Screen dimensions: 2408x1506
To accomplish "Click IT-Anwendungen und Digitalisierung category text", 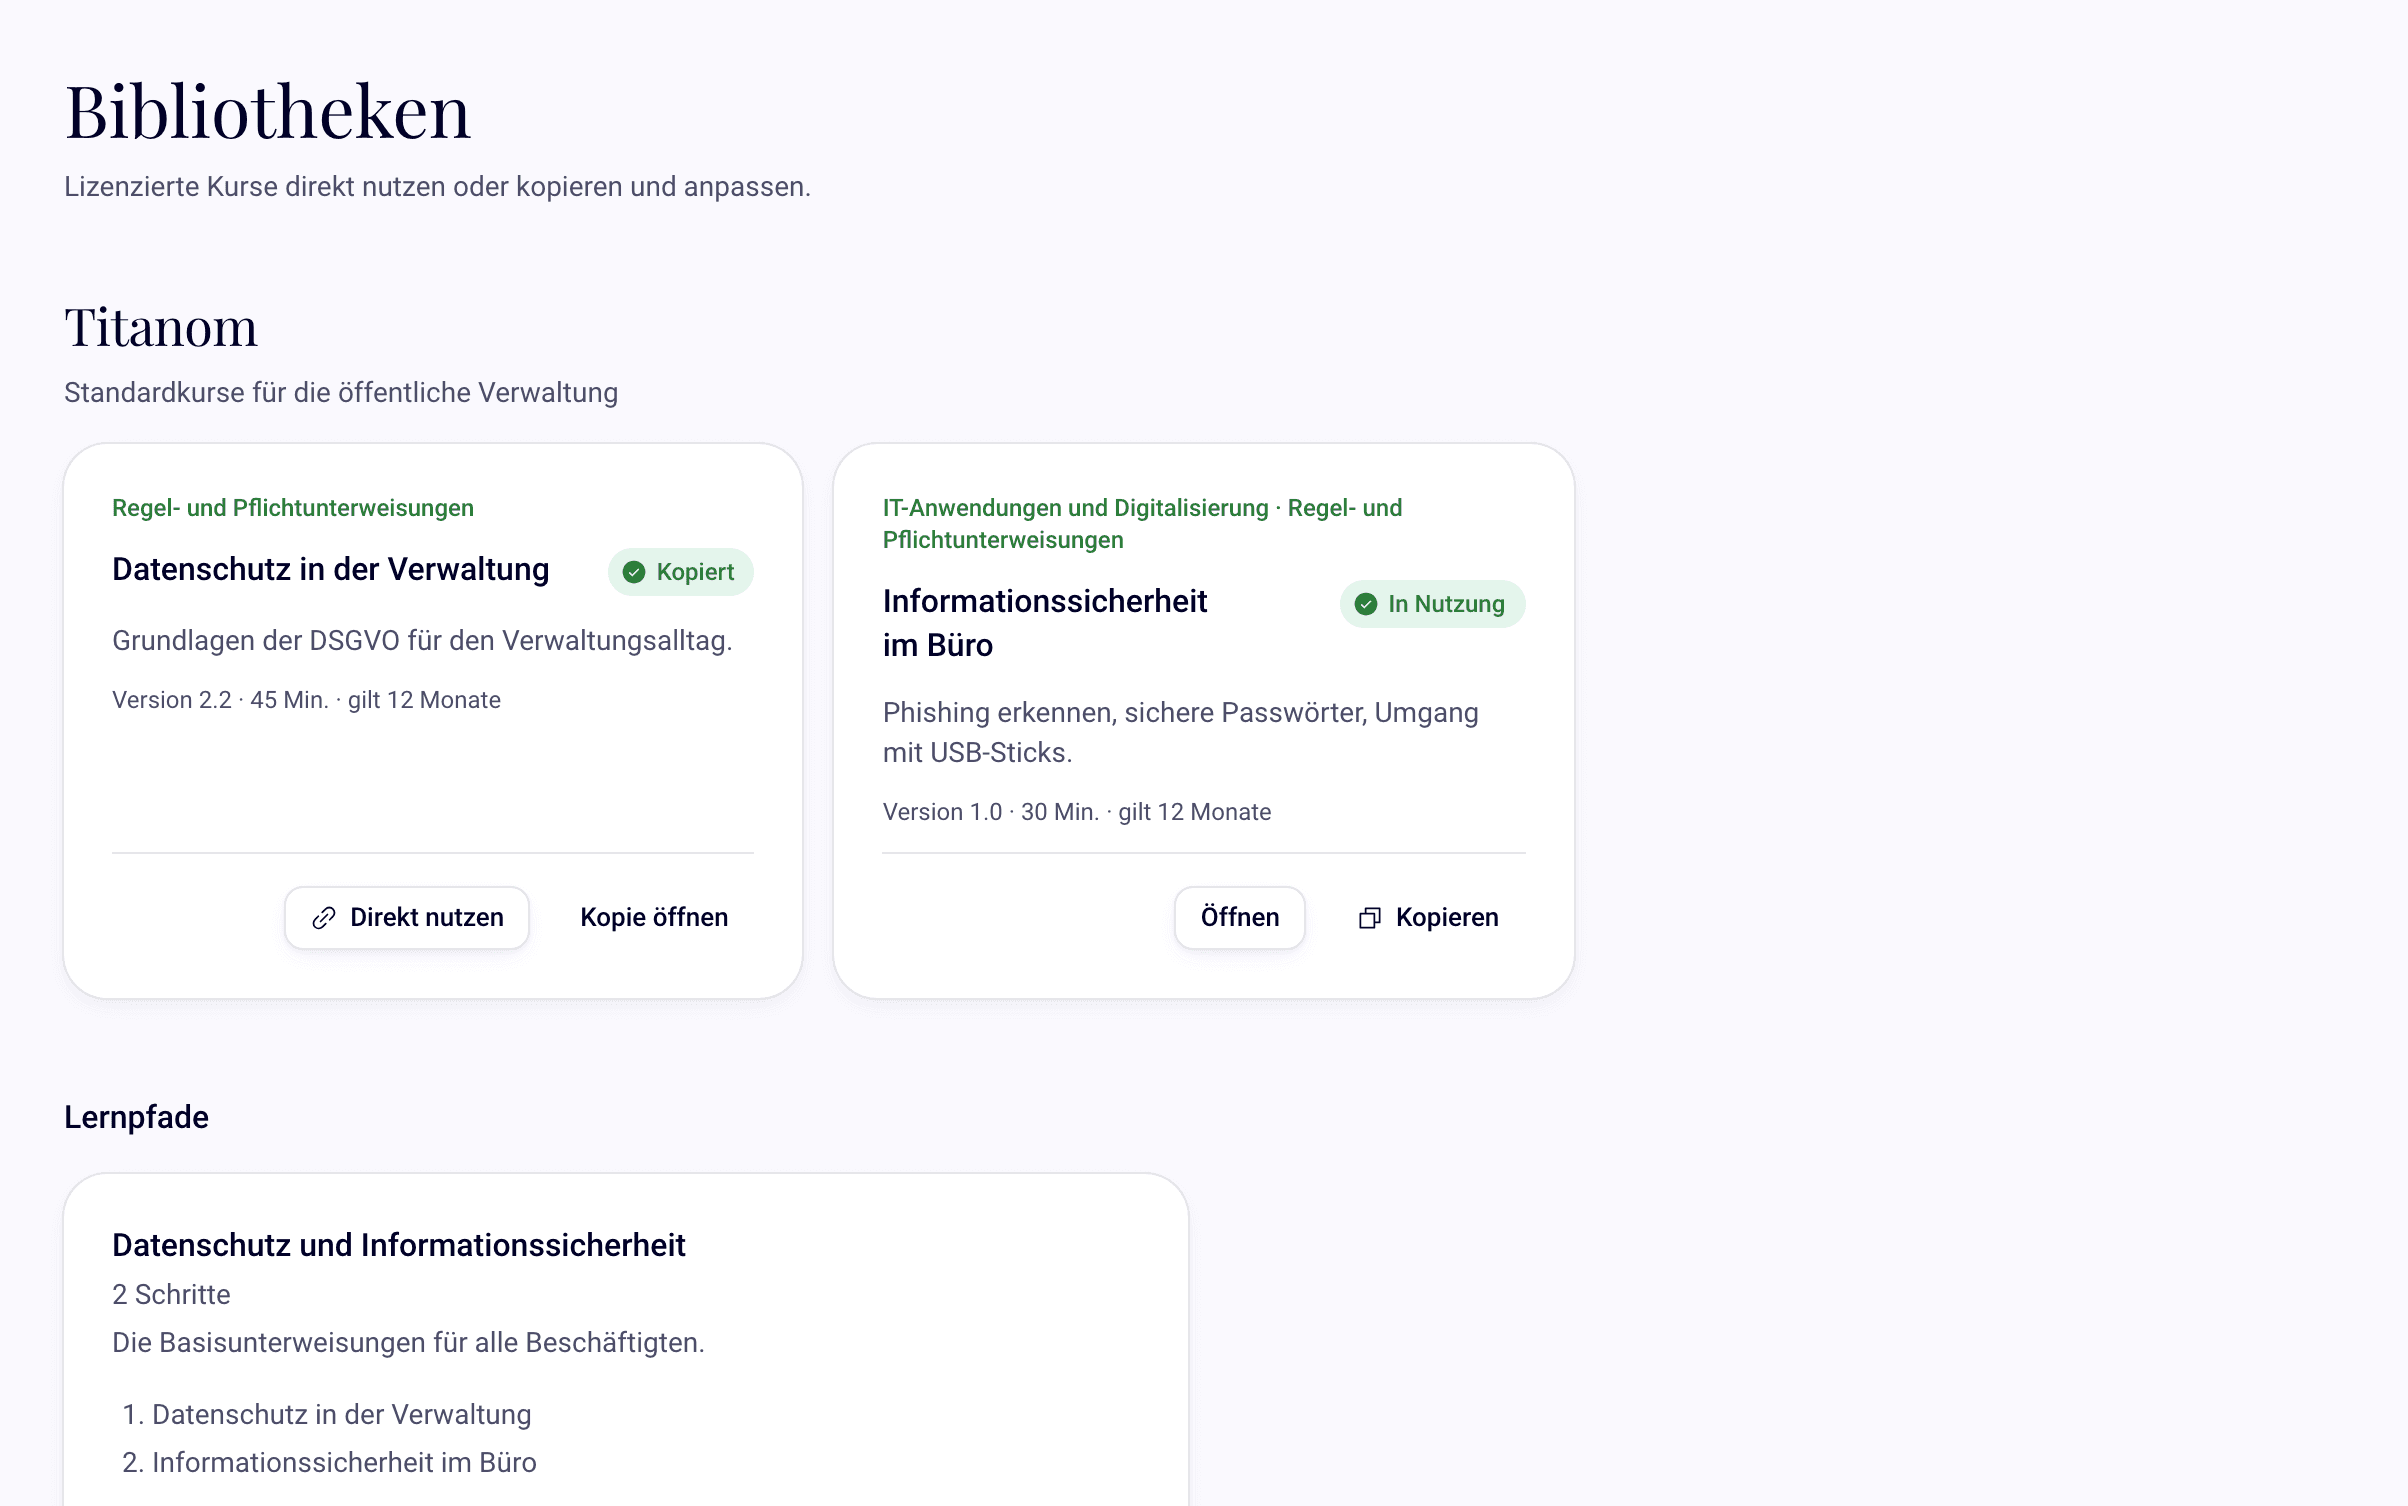I will pos(1075,508).
